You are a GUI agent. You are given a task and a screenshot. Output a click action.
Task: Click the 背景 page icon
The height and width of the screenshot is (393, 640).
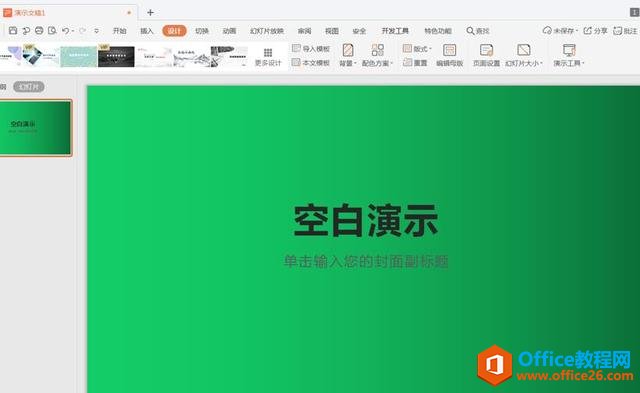(348, 50)
